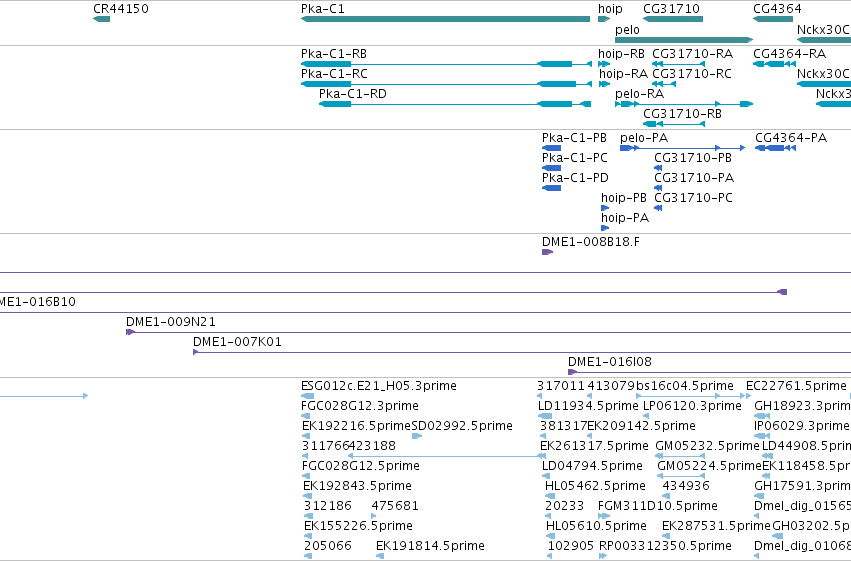Click the CG31710-PA protein label
The image size is (851, 561).
coord(694,178)
